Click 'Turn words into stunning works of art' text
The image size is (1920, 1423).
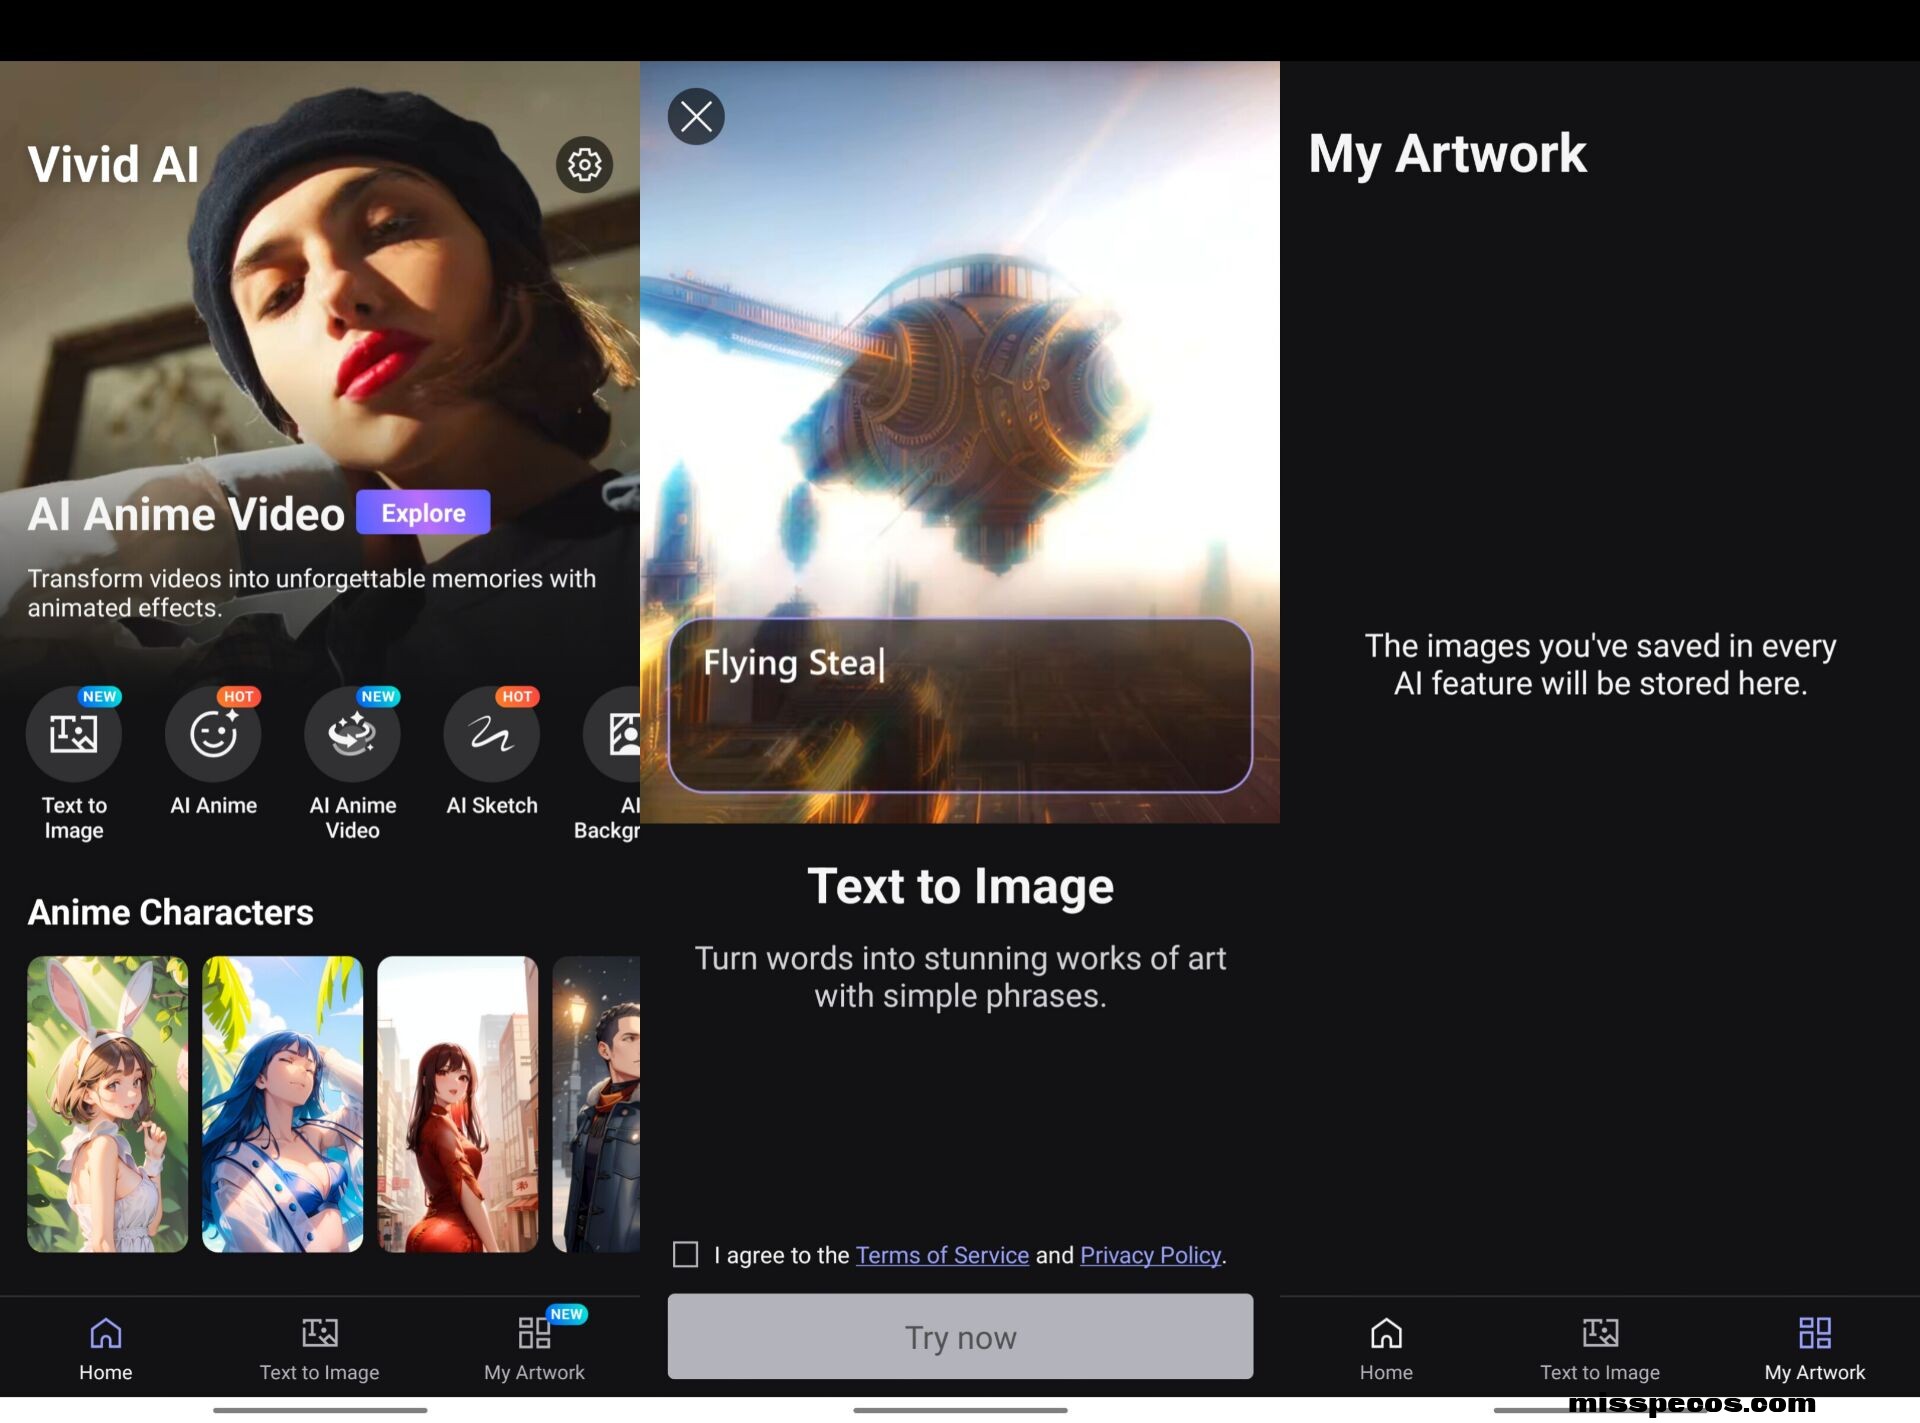[x=960, y=977]
